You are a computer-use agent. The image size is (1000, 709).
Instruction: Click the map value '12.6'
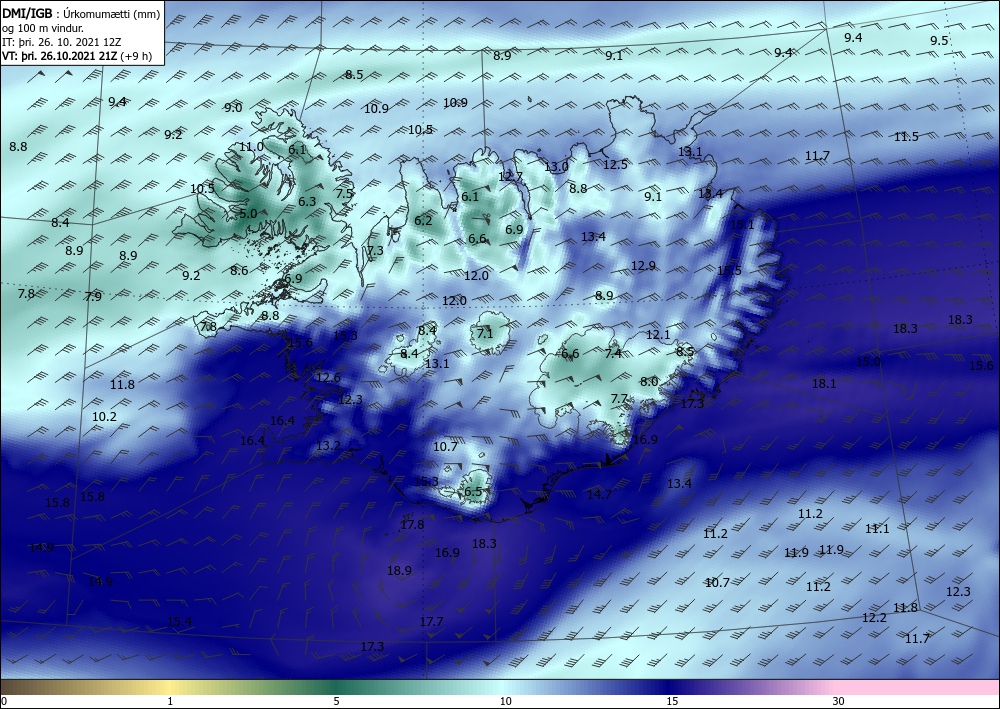click(x=328, y=377)
